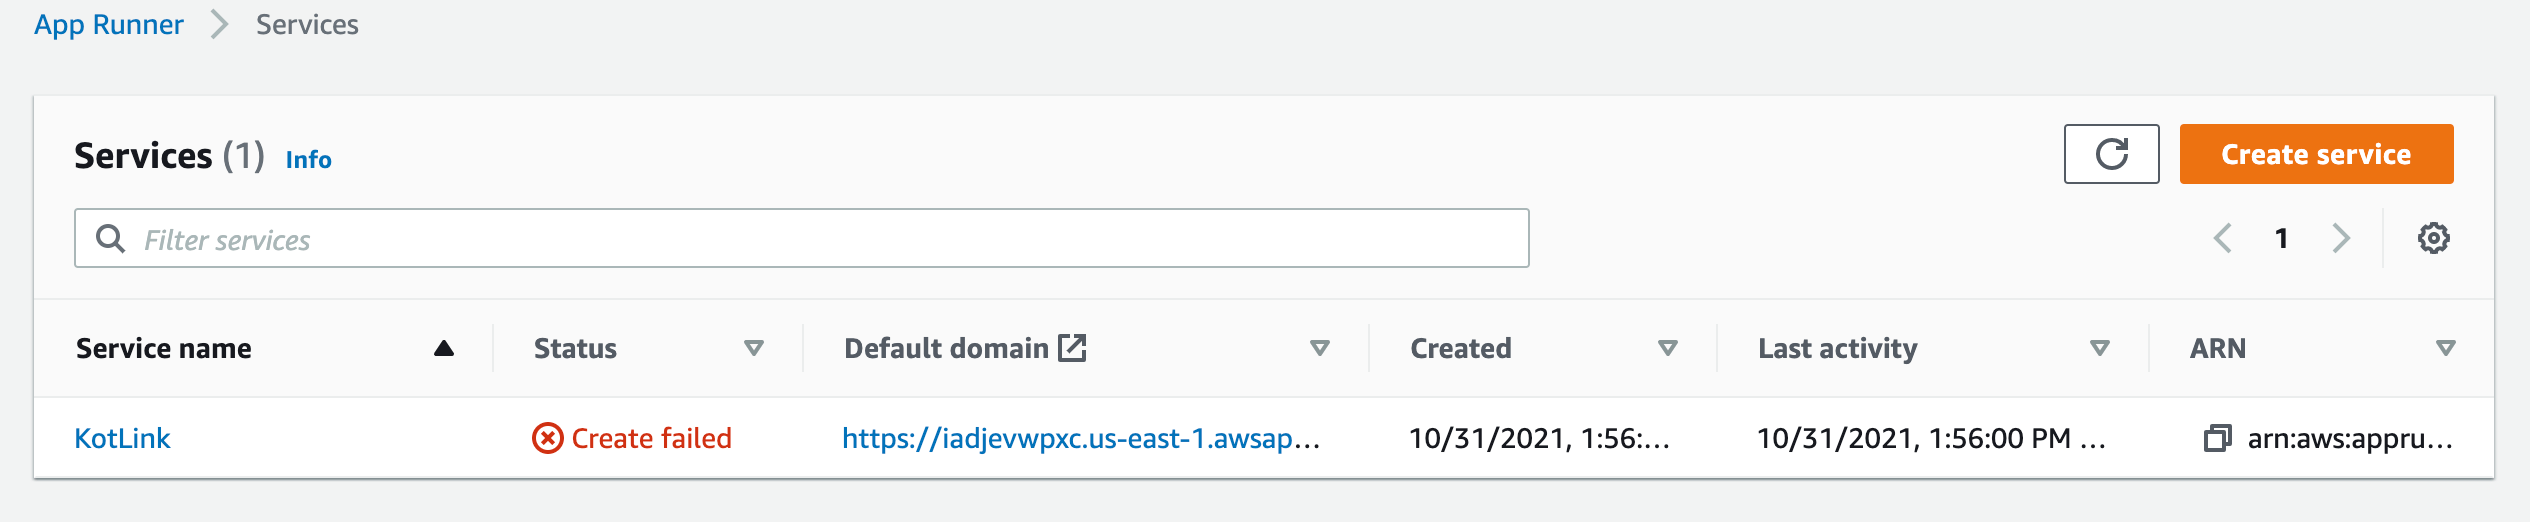Go to next page arrow
This screenshot has width=2530, height=522.
(x=2340, y=238)
